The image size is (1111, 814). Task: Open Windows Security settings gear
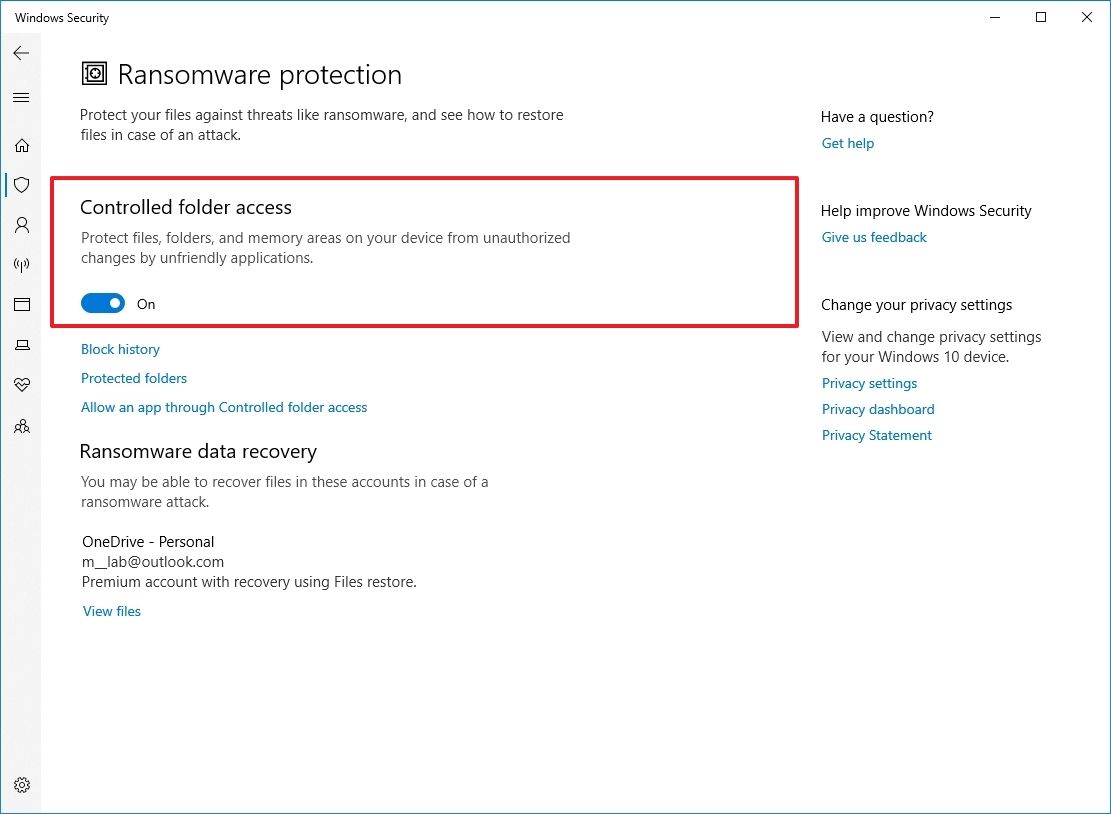pos(22,785)
